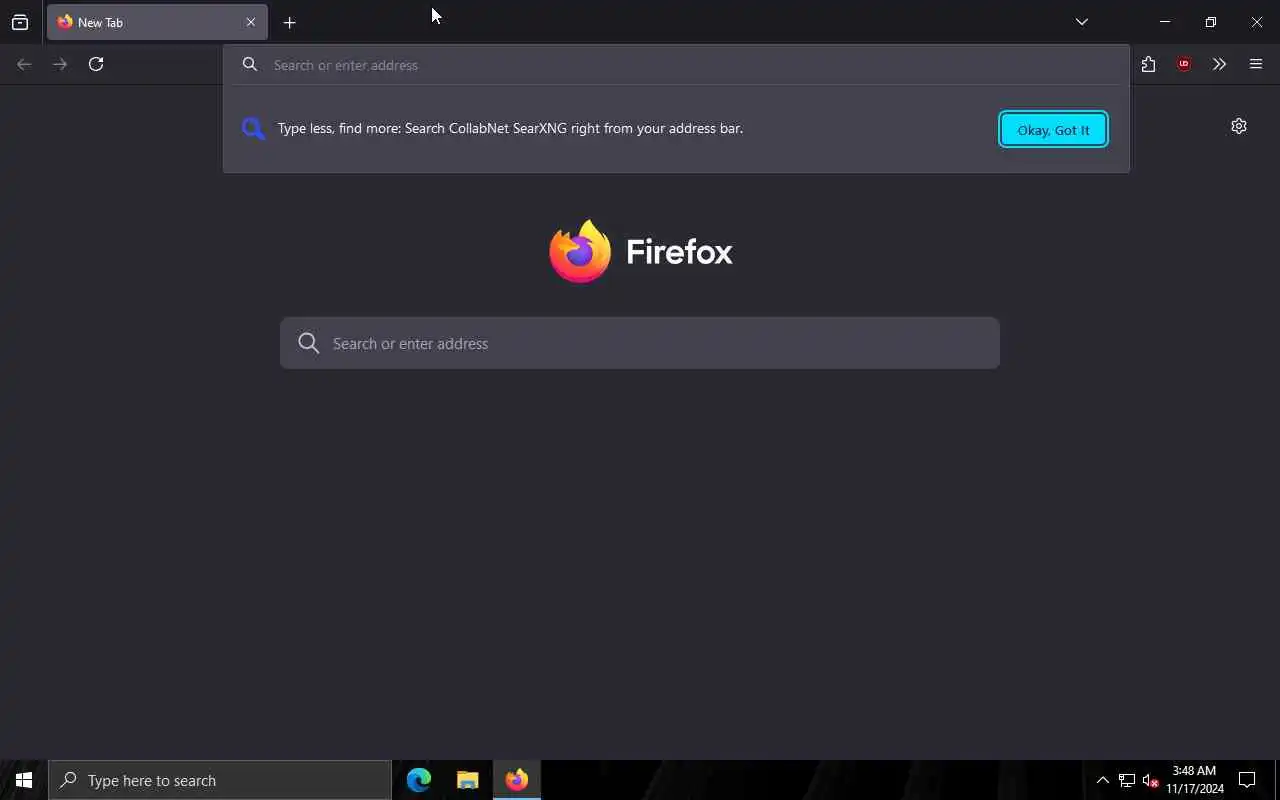Open the Extensions puzzle icon
1280x800 pixels.
coord(1148,64)
